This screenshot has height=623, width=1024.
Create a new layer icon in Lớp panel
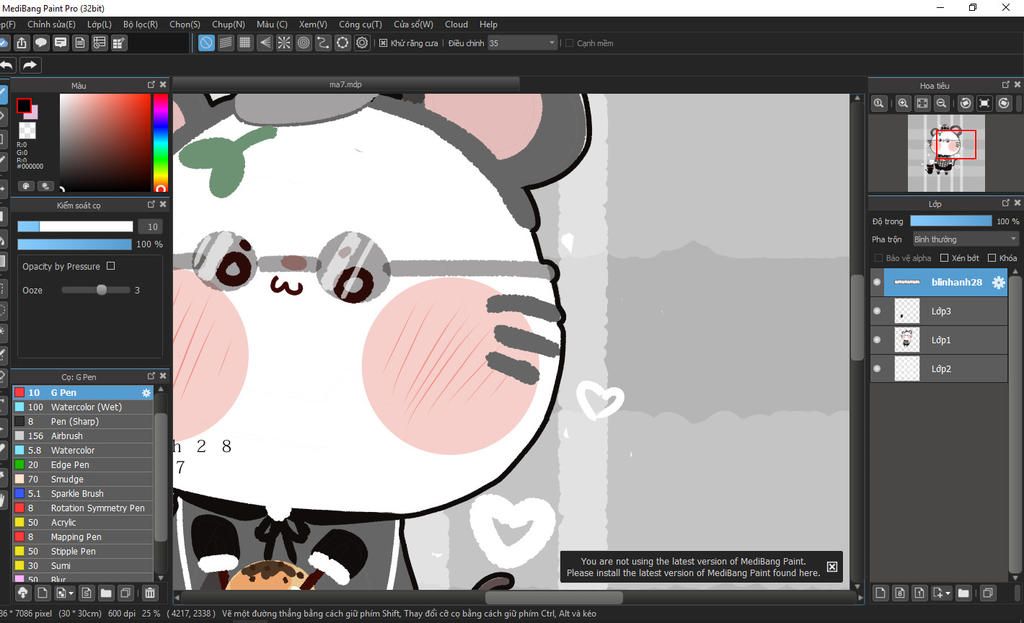click(880, 593)
